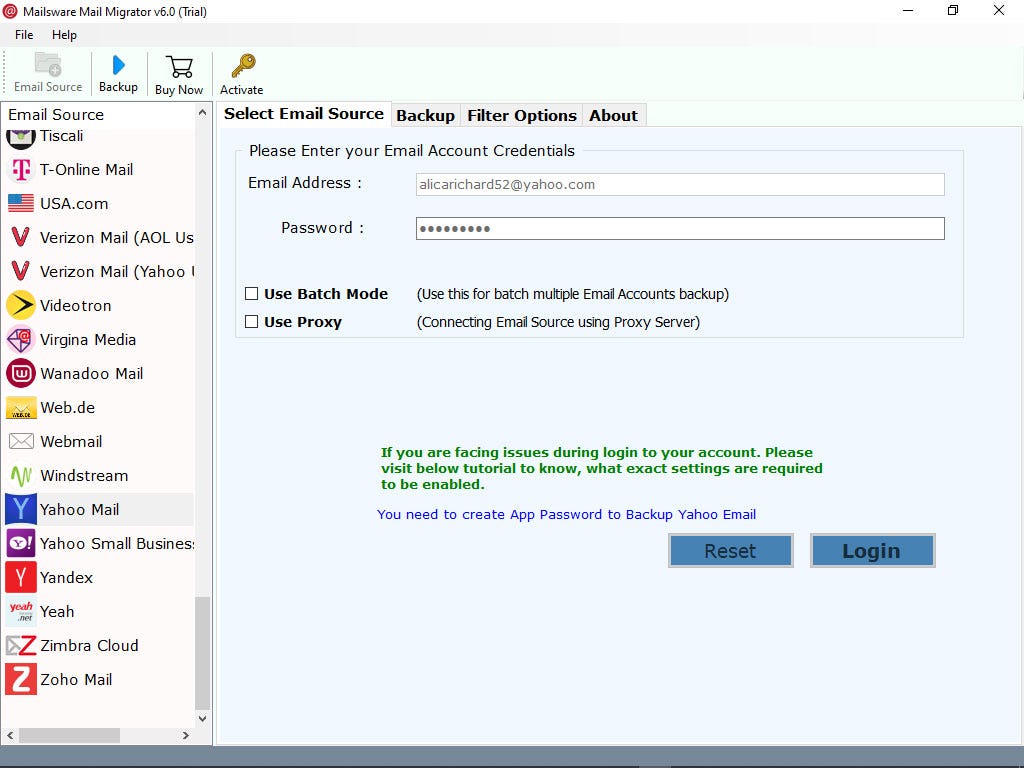
Task: Select 'T-Online Mail' text in source list
Action: (86, 170)
